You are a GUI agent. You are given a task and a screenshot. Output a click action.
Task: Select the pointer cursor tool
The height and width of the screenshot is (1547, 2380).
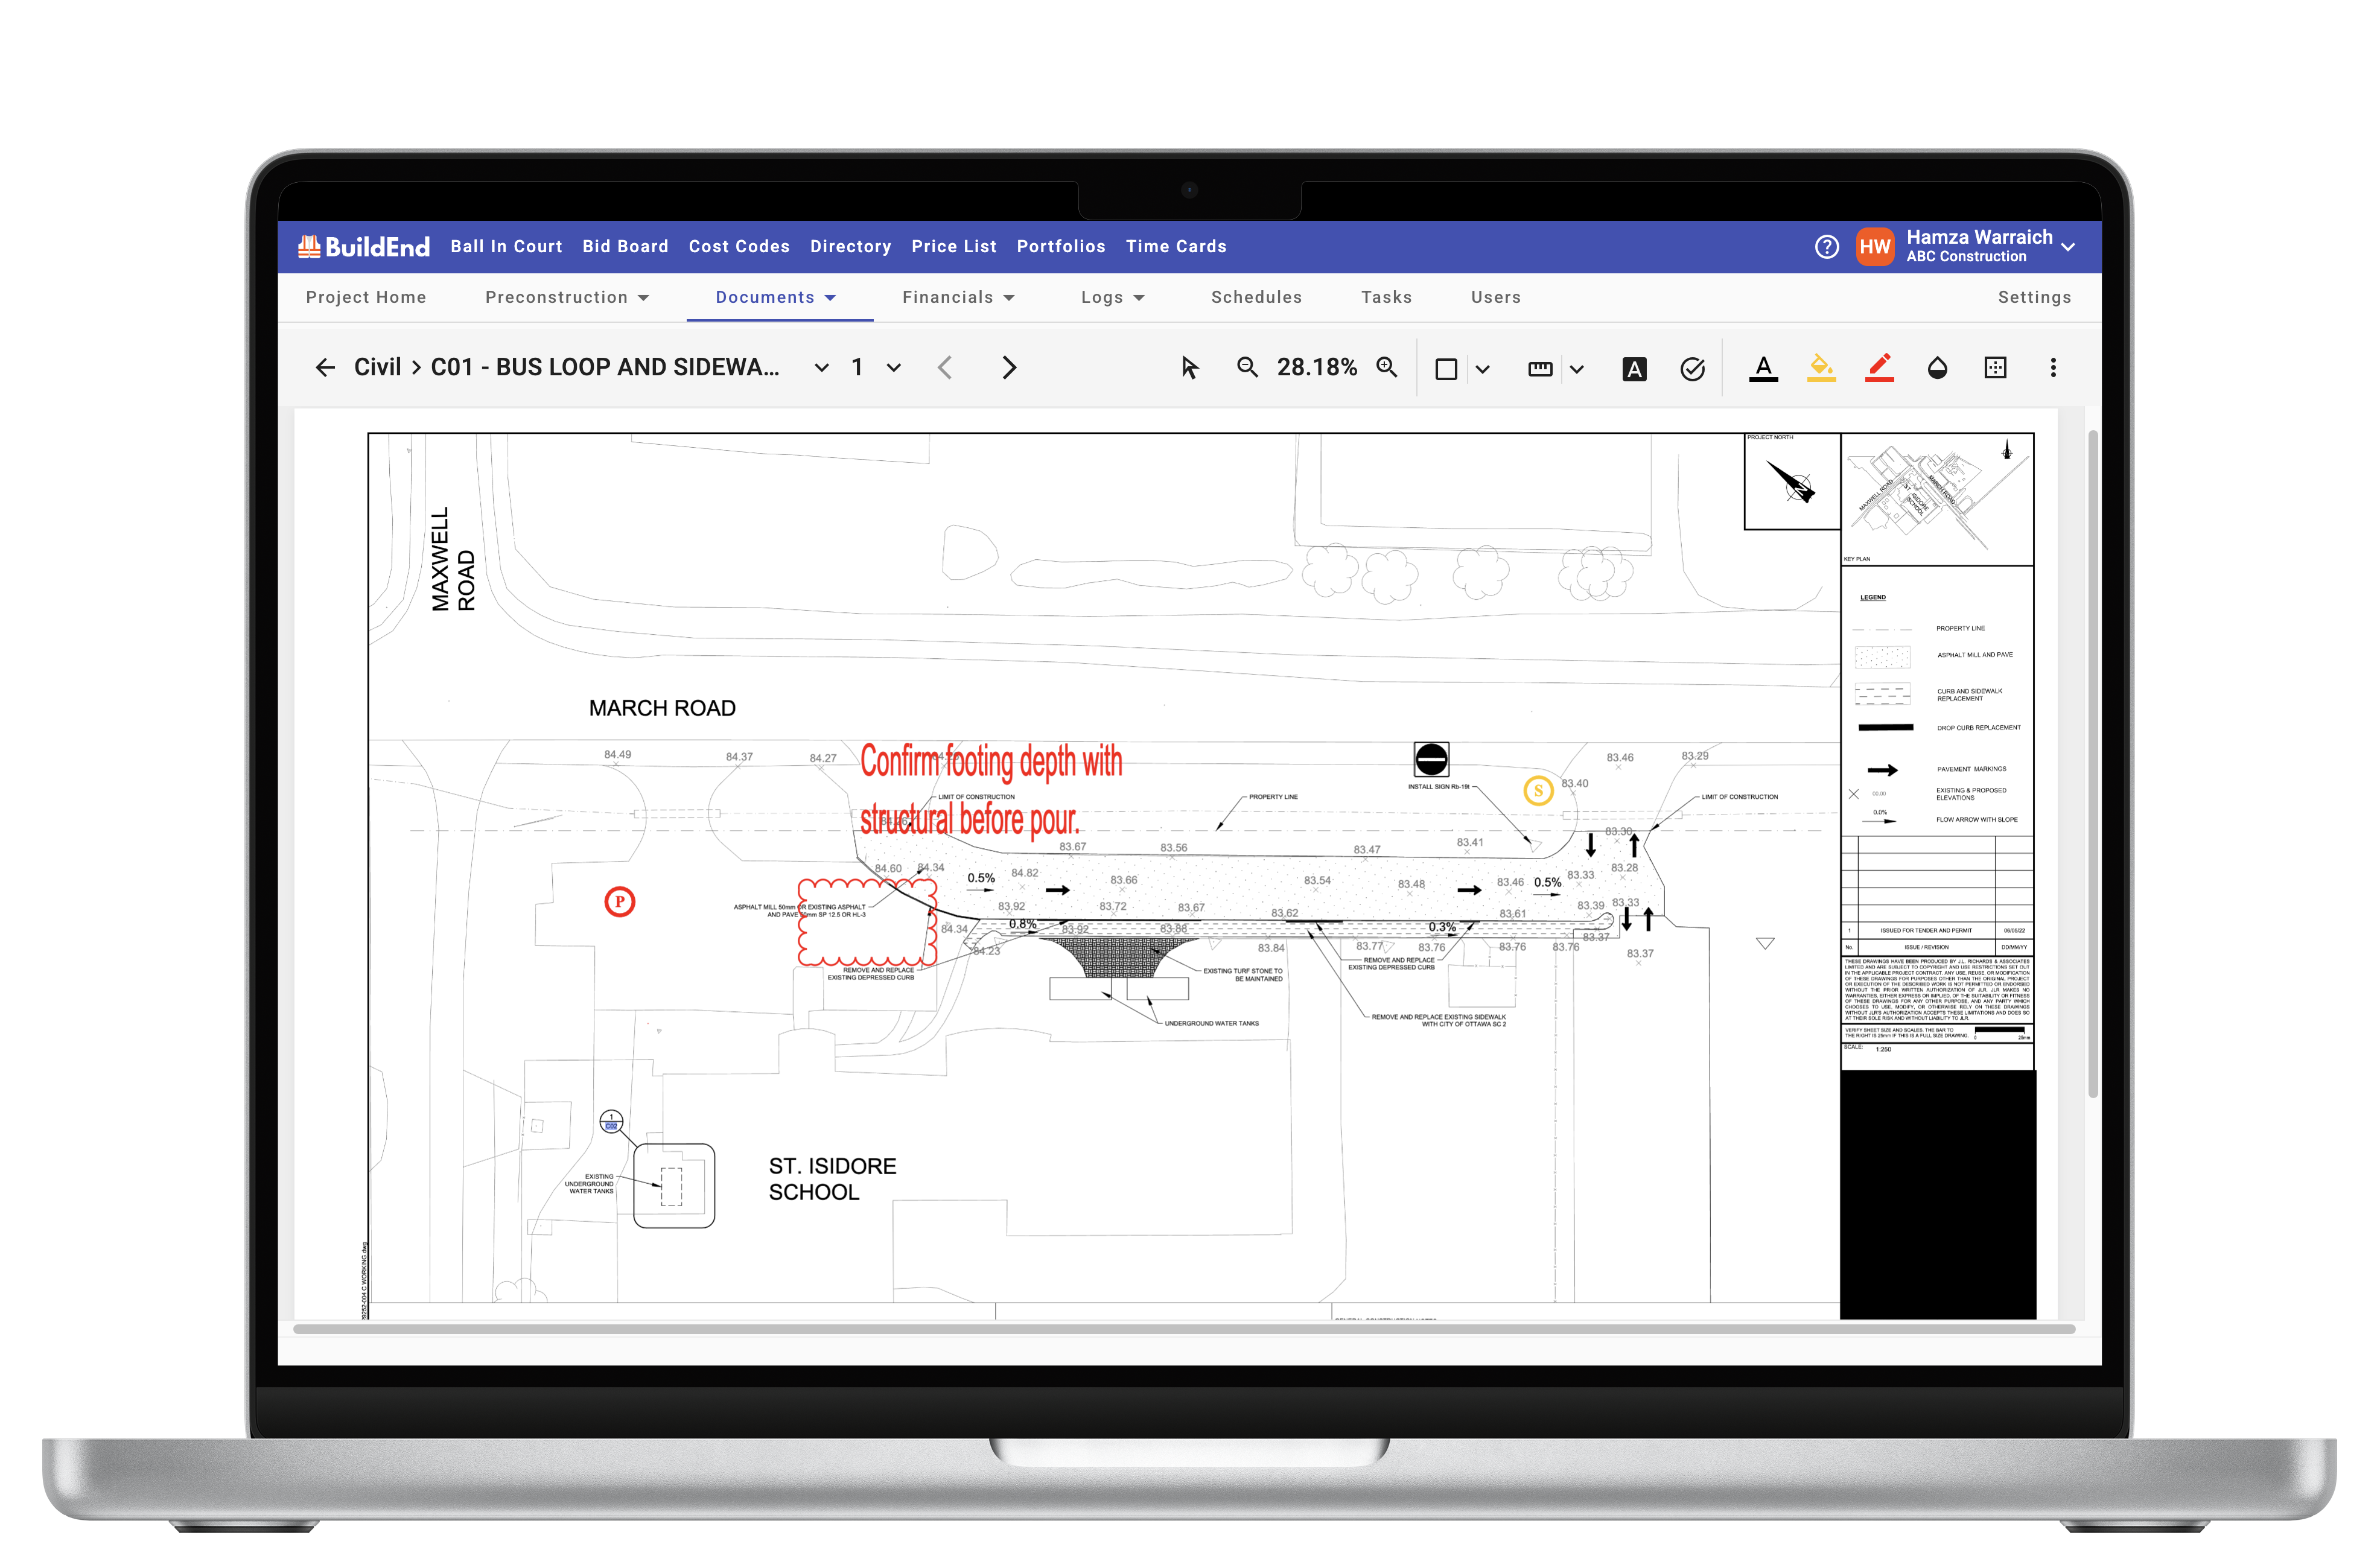1189,368
